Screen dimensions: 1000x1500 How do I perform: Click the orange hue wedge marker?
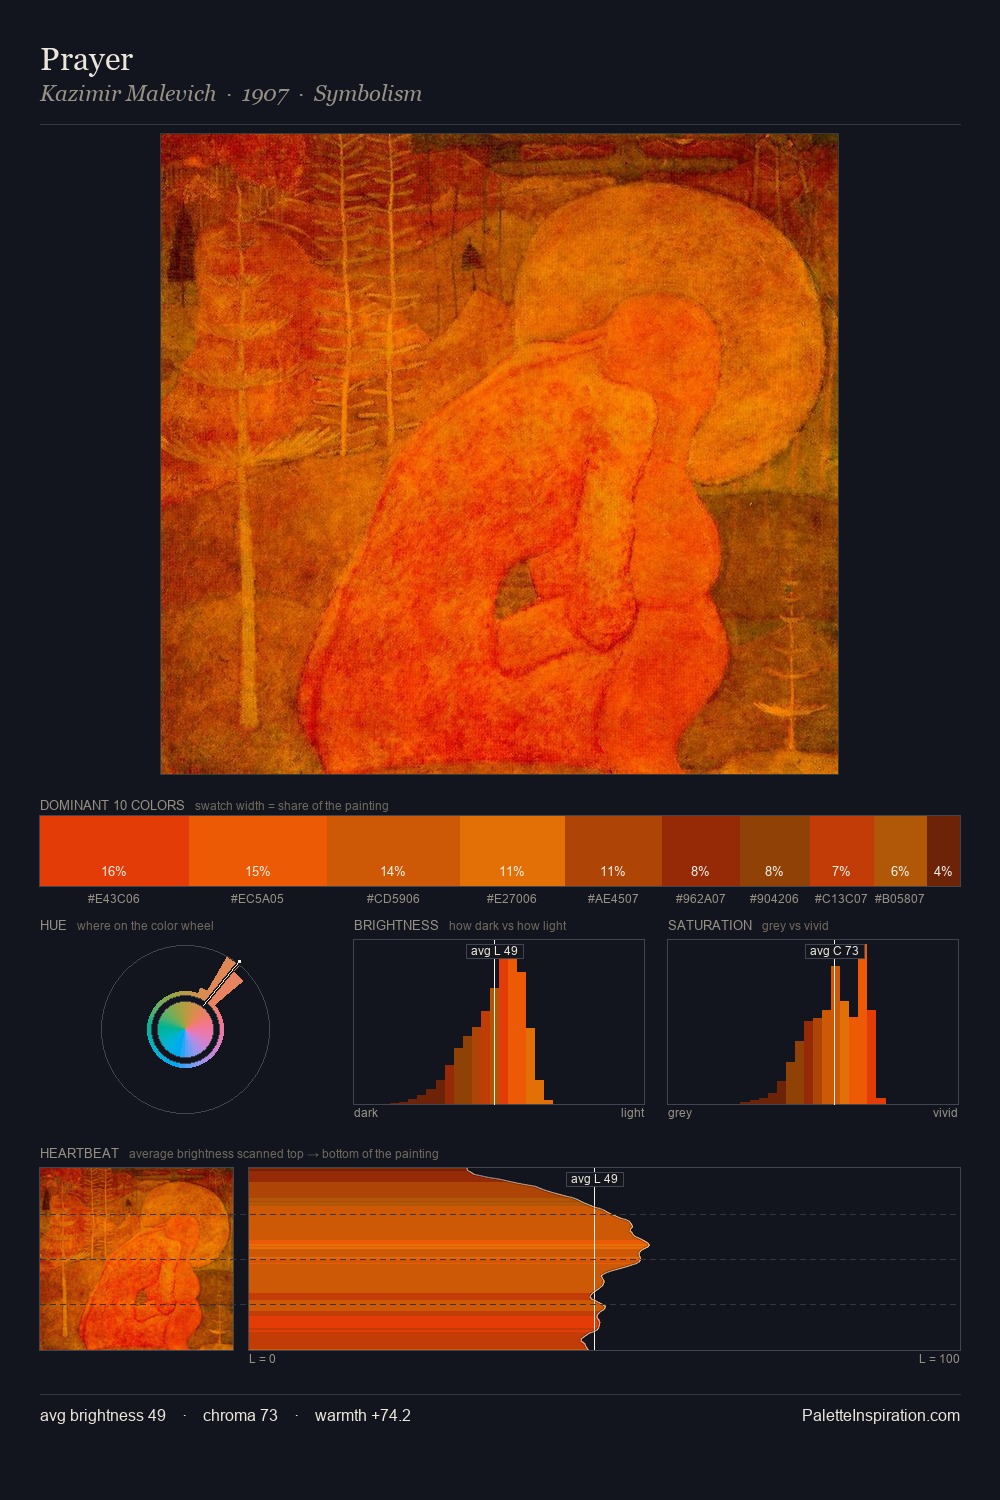(224, 981)
